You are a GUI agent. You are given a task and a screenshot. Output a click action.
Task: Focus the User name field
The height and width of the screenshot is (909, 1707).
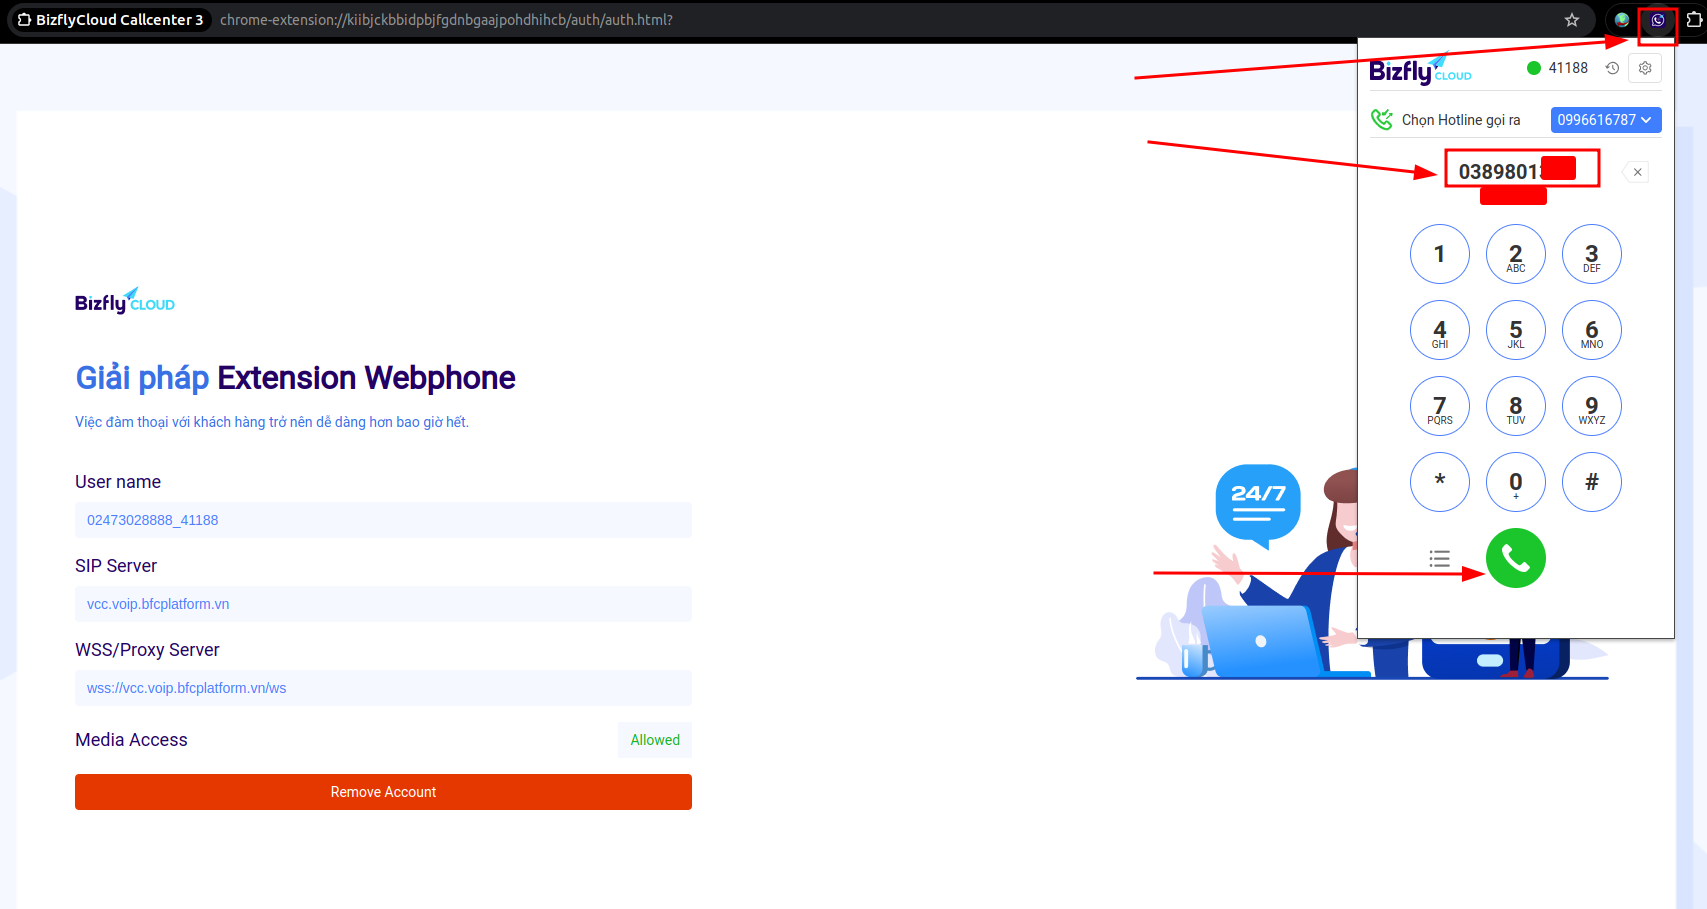click(383, 520)
